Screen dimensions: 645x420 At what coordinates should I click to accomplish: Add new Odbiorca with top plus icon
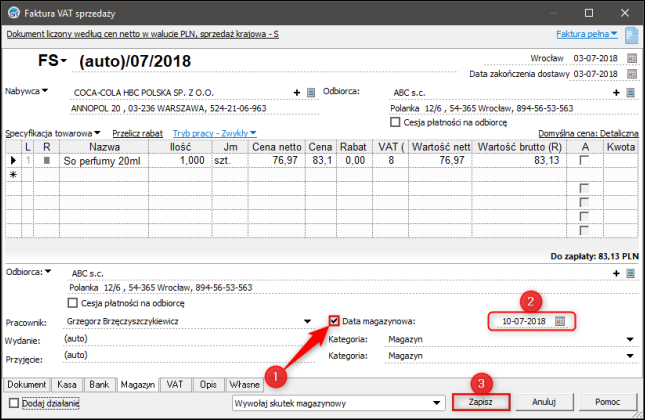616,93
